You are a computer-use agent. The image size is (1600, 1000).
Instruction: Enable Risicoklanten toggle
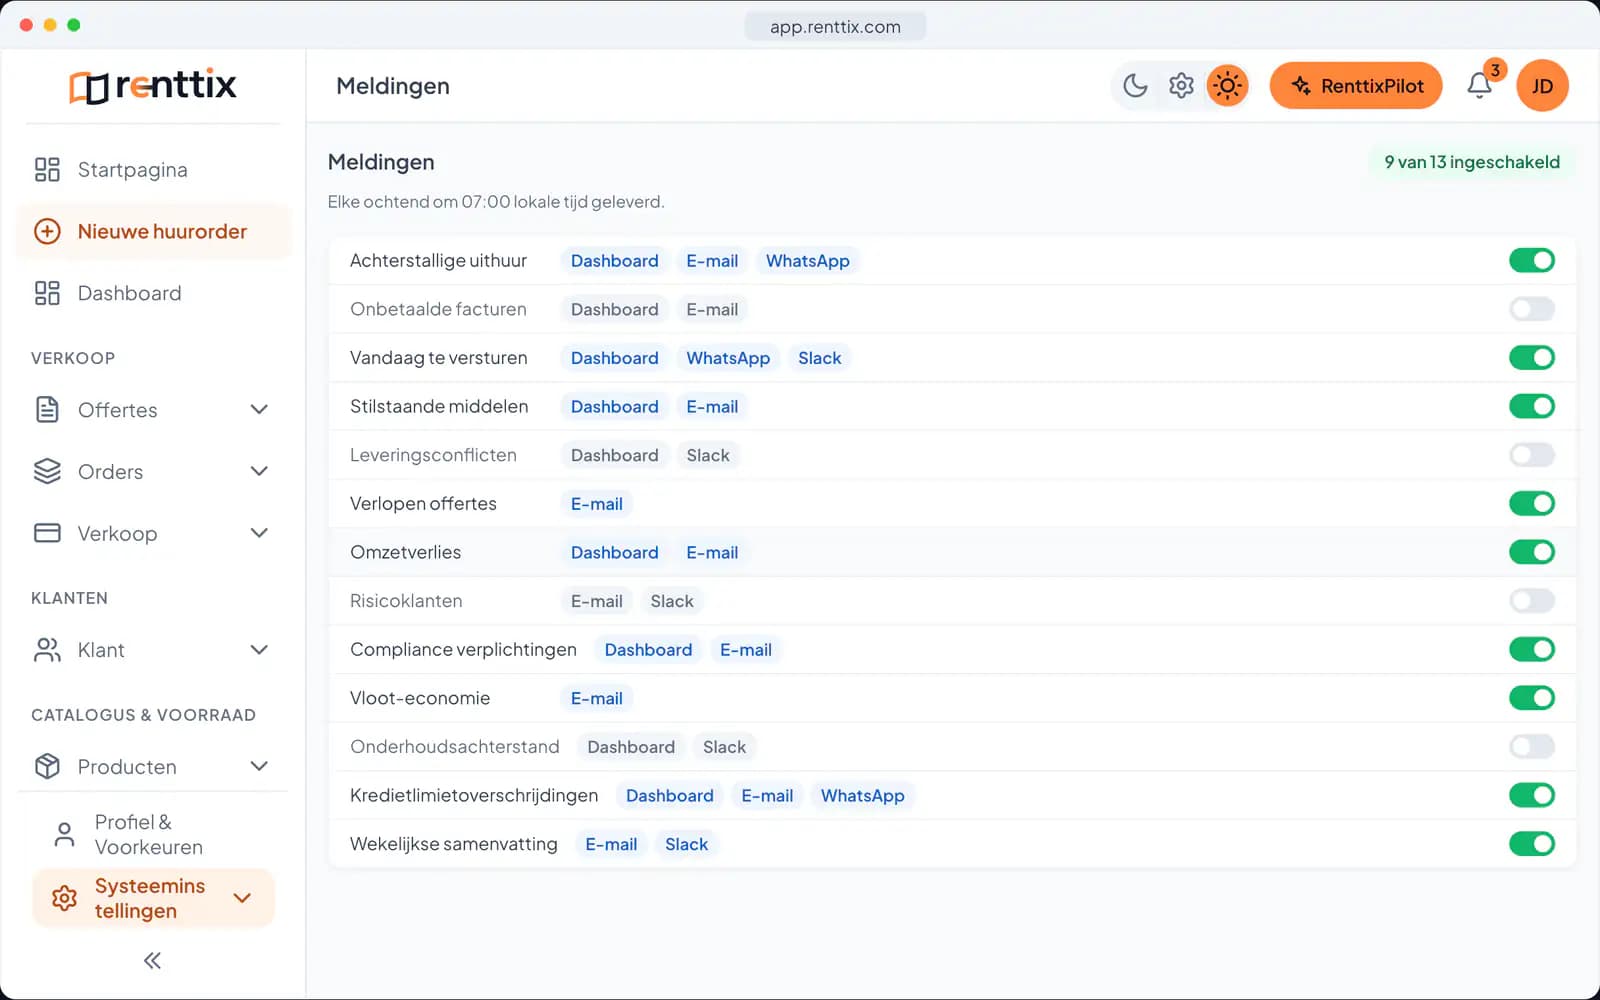point(1532,601)
